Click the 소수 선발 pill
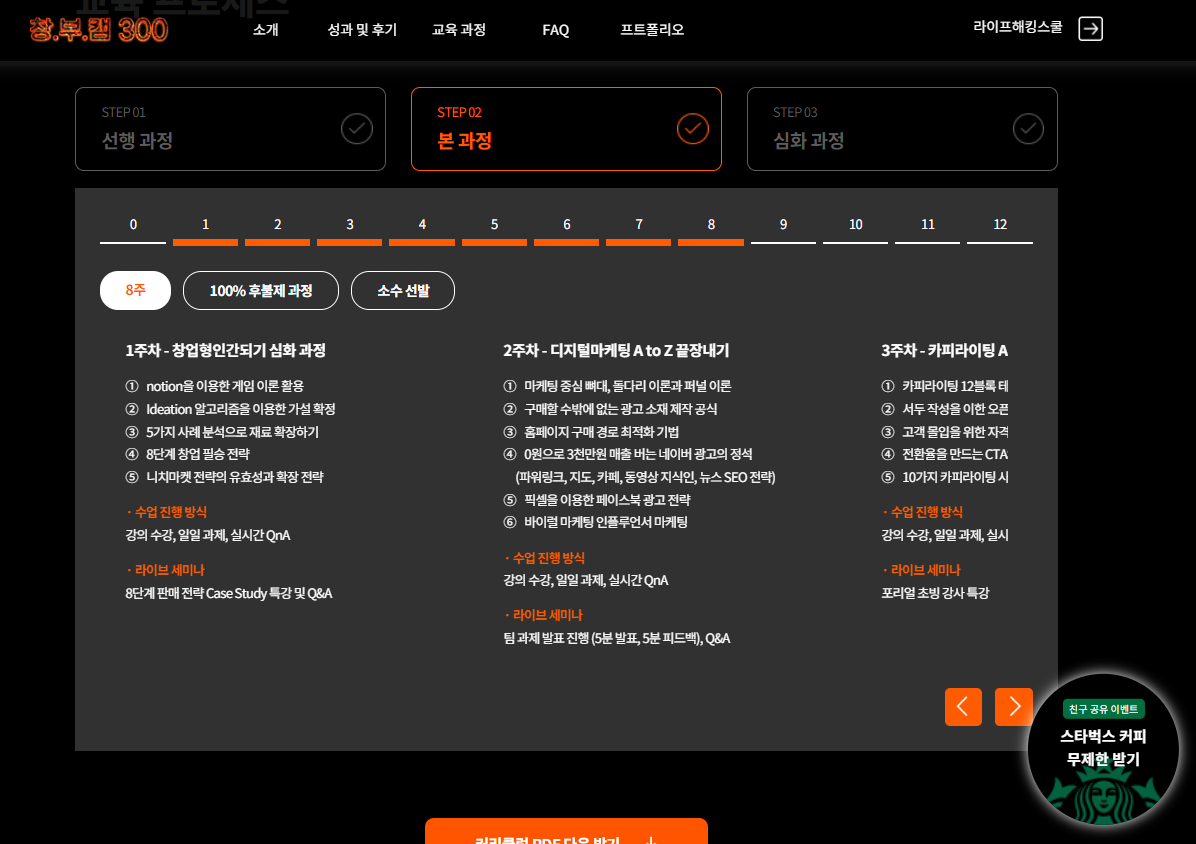Image resolution: width=1196 pixels, height=844 pixels. point(403,290)
